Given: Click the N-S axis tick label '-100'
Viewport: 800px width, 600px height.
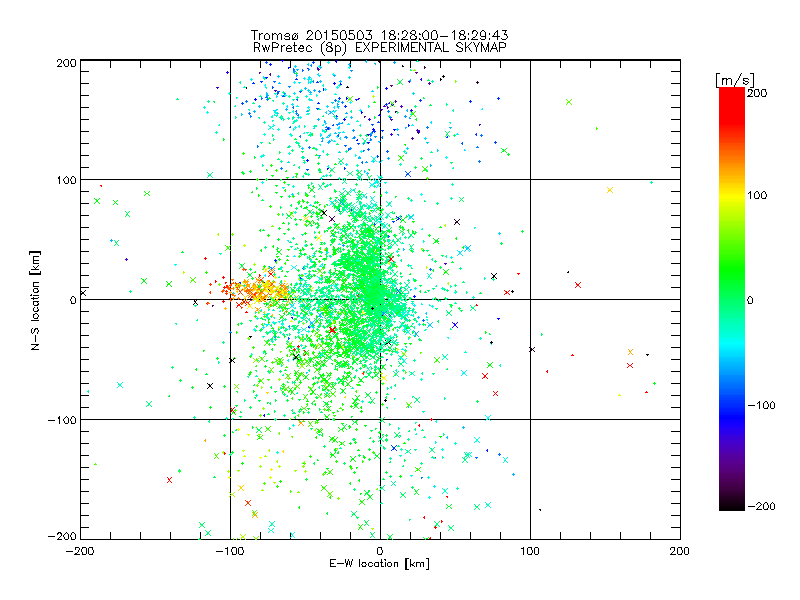Looking at the screenshot, I should pyautogui.click(x=62, y=420).
